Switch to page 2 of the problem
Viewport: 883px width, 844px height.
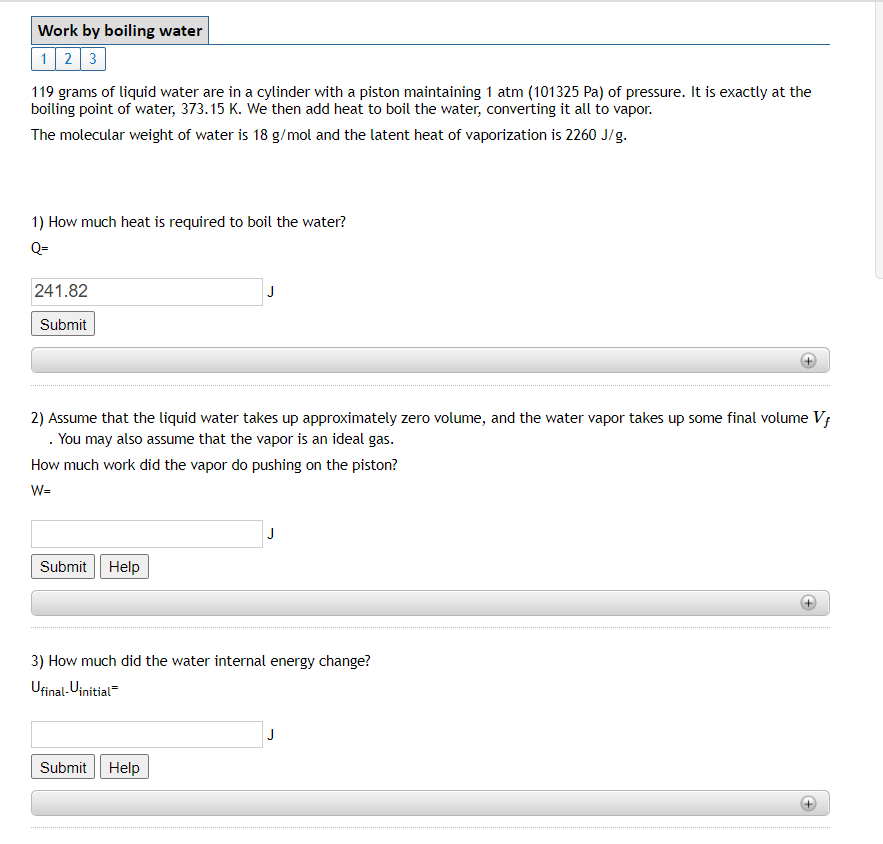67,58
